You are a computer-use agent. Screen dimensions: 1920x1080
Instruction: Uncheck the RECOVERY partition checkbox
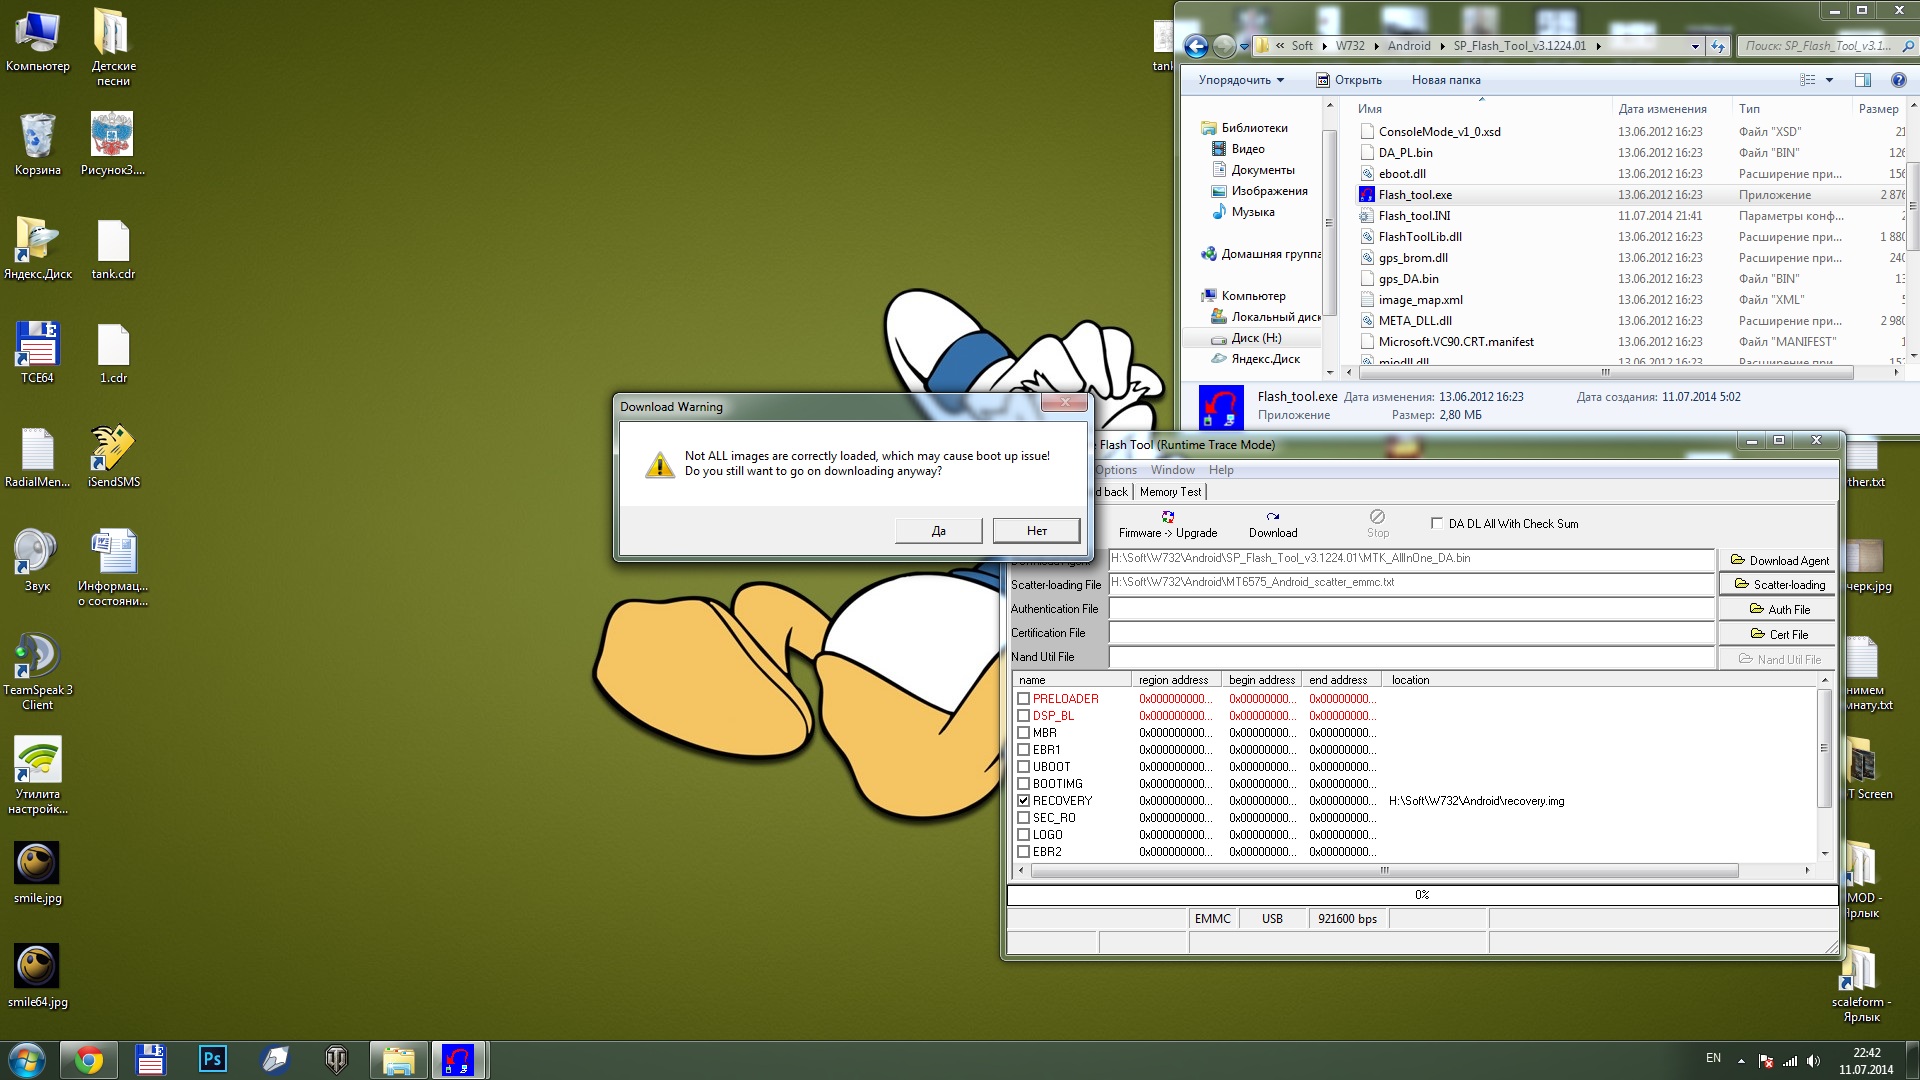[1023, 801]
